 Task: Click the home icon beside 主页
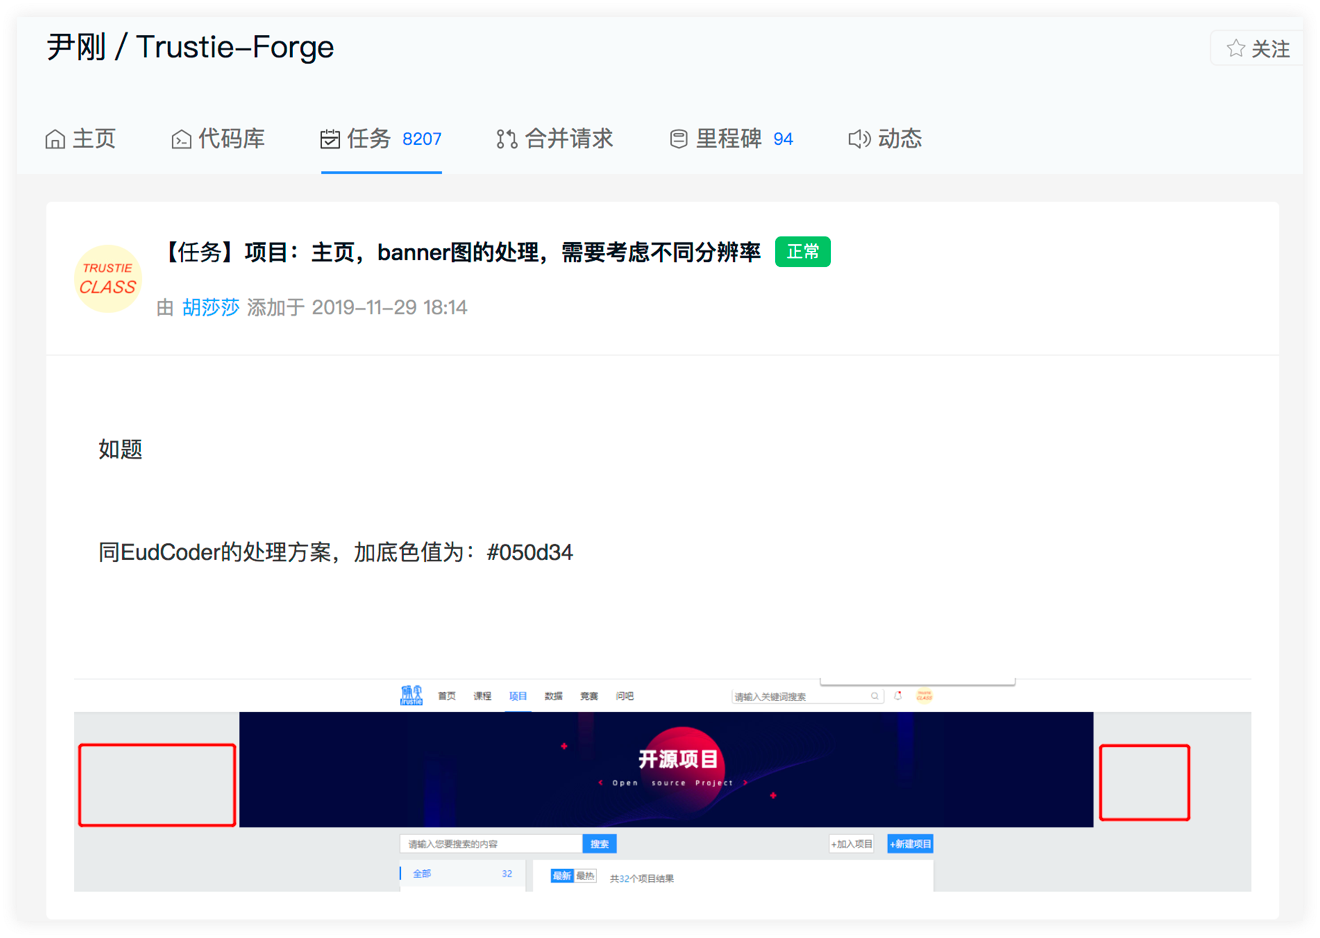(x=55, y=139)
